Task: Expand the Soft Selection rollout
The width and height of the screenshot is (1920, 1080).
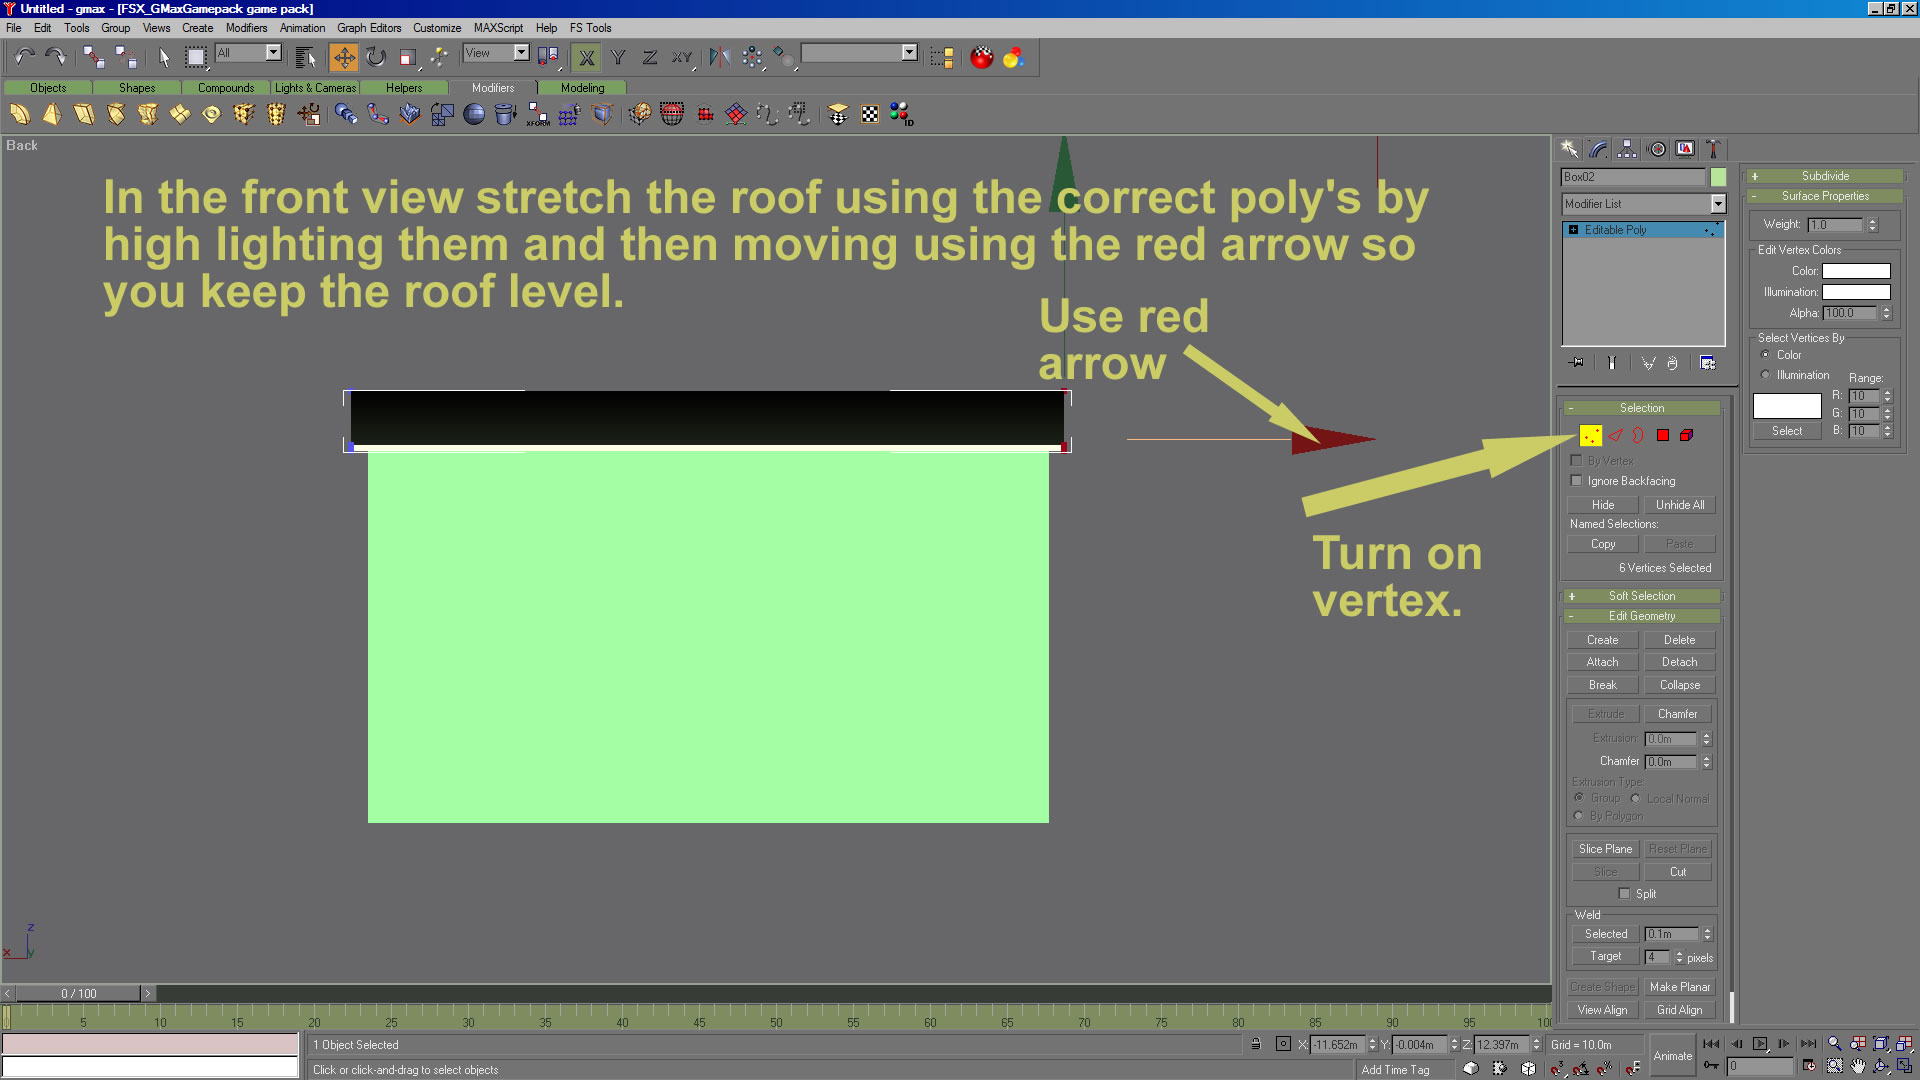Action: [1641, 596]
